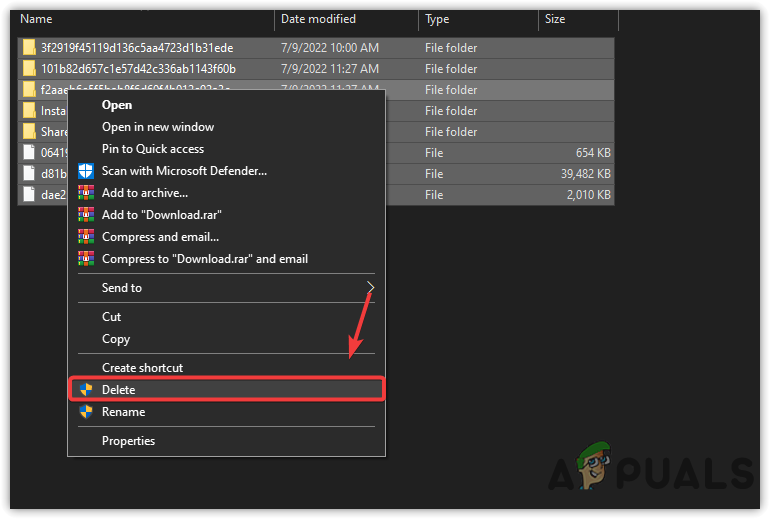Click the admin shield icon next to Delete

click(85, 390)
